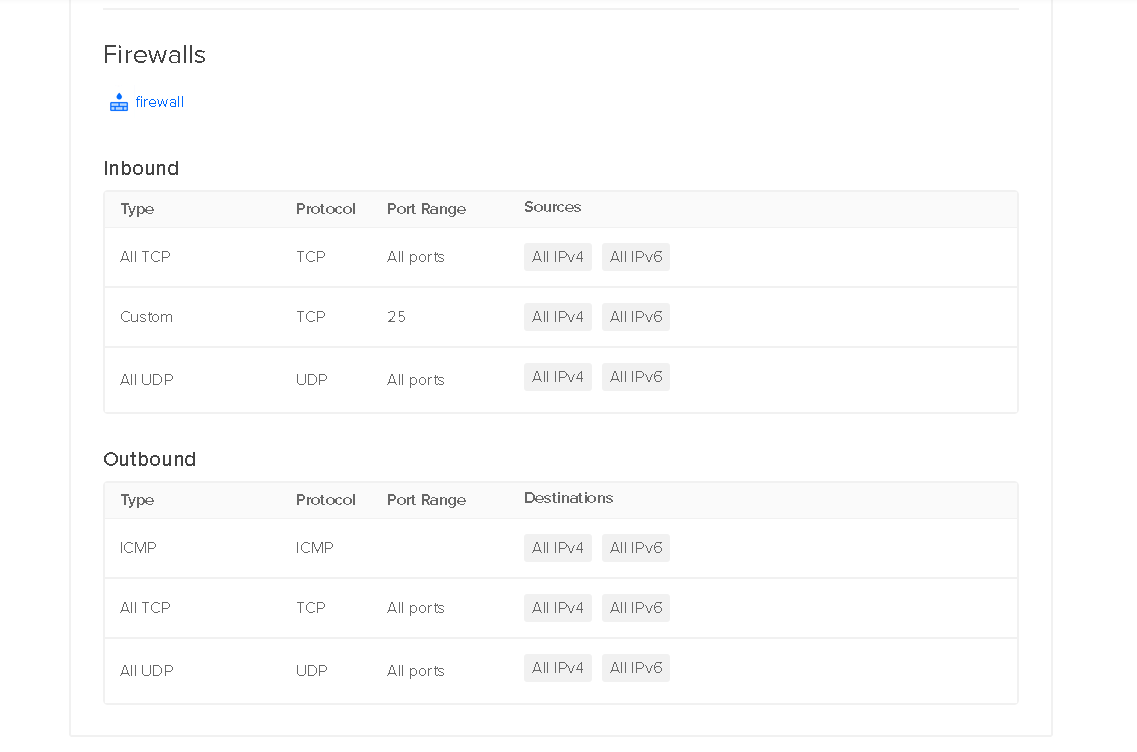Click the Outbound section heading
1137x752 pixels.
[149, 459]
